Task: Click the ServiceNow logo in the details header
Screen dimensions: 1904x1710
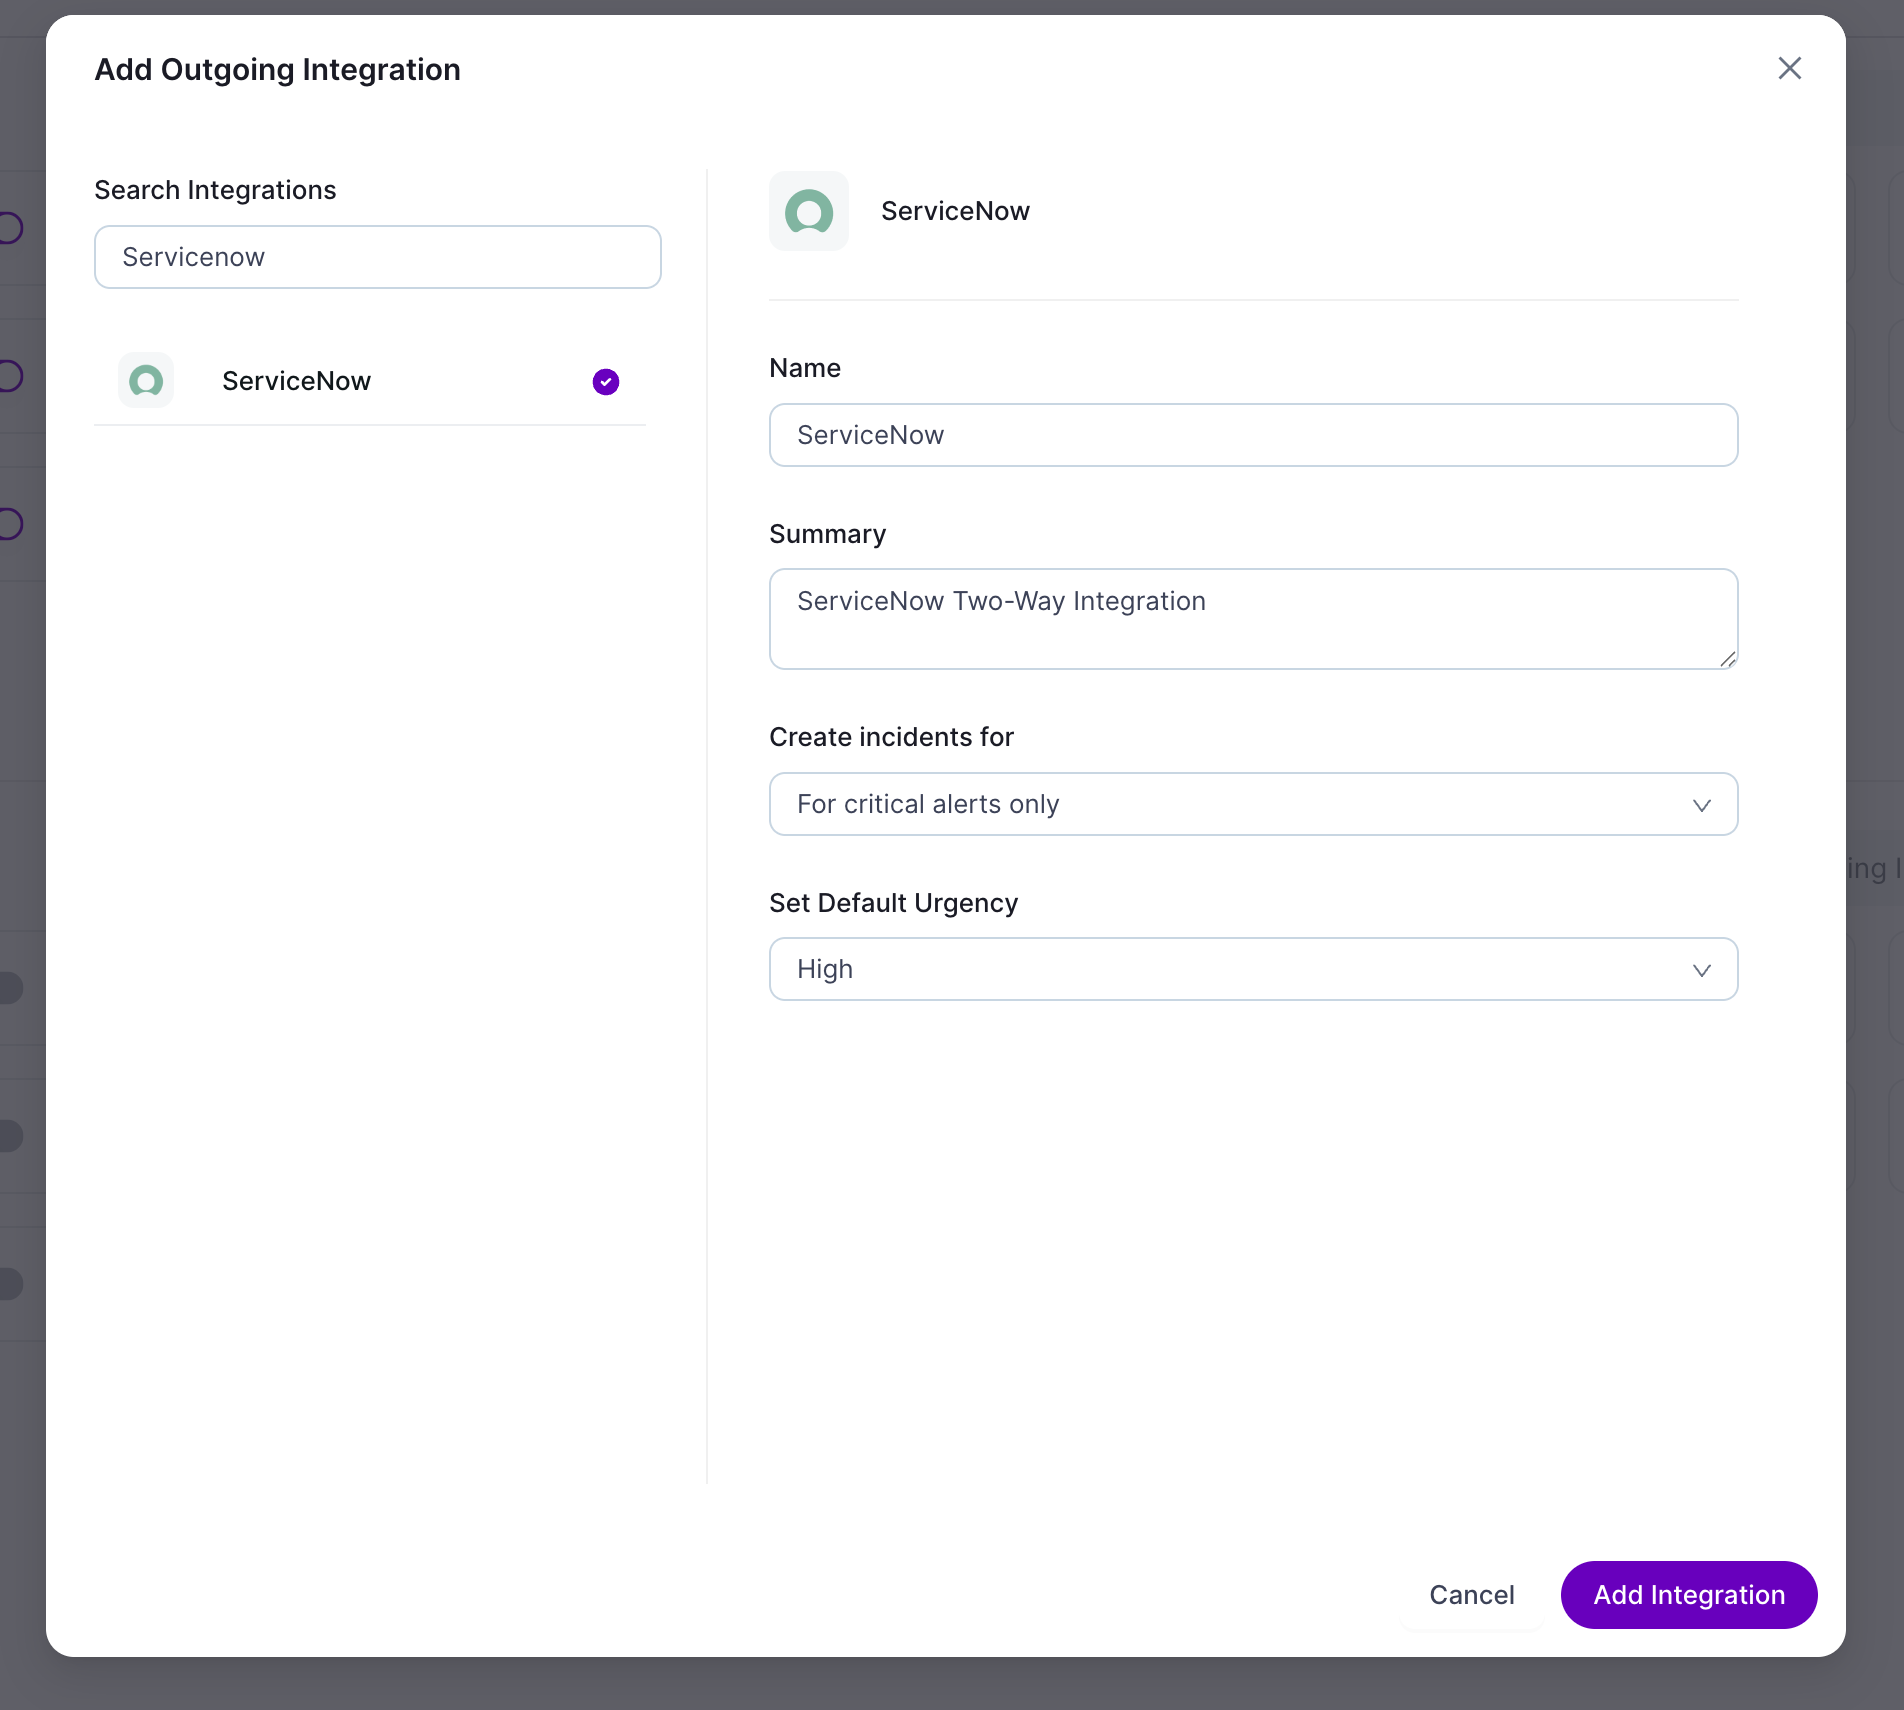Action: point(809,211)
